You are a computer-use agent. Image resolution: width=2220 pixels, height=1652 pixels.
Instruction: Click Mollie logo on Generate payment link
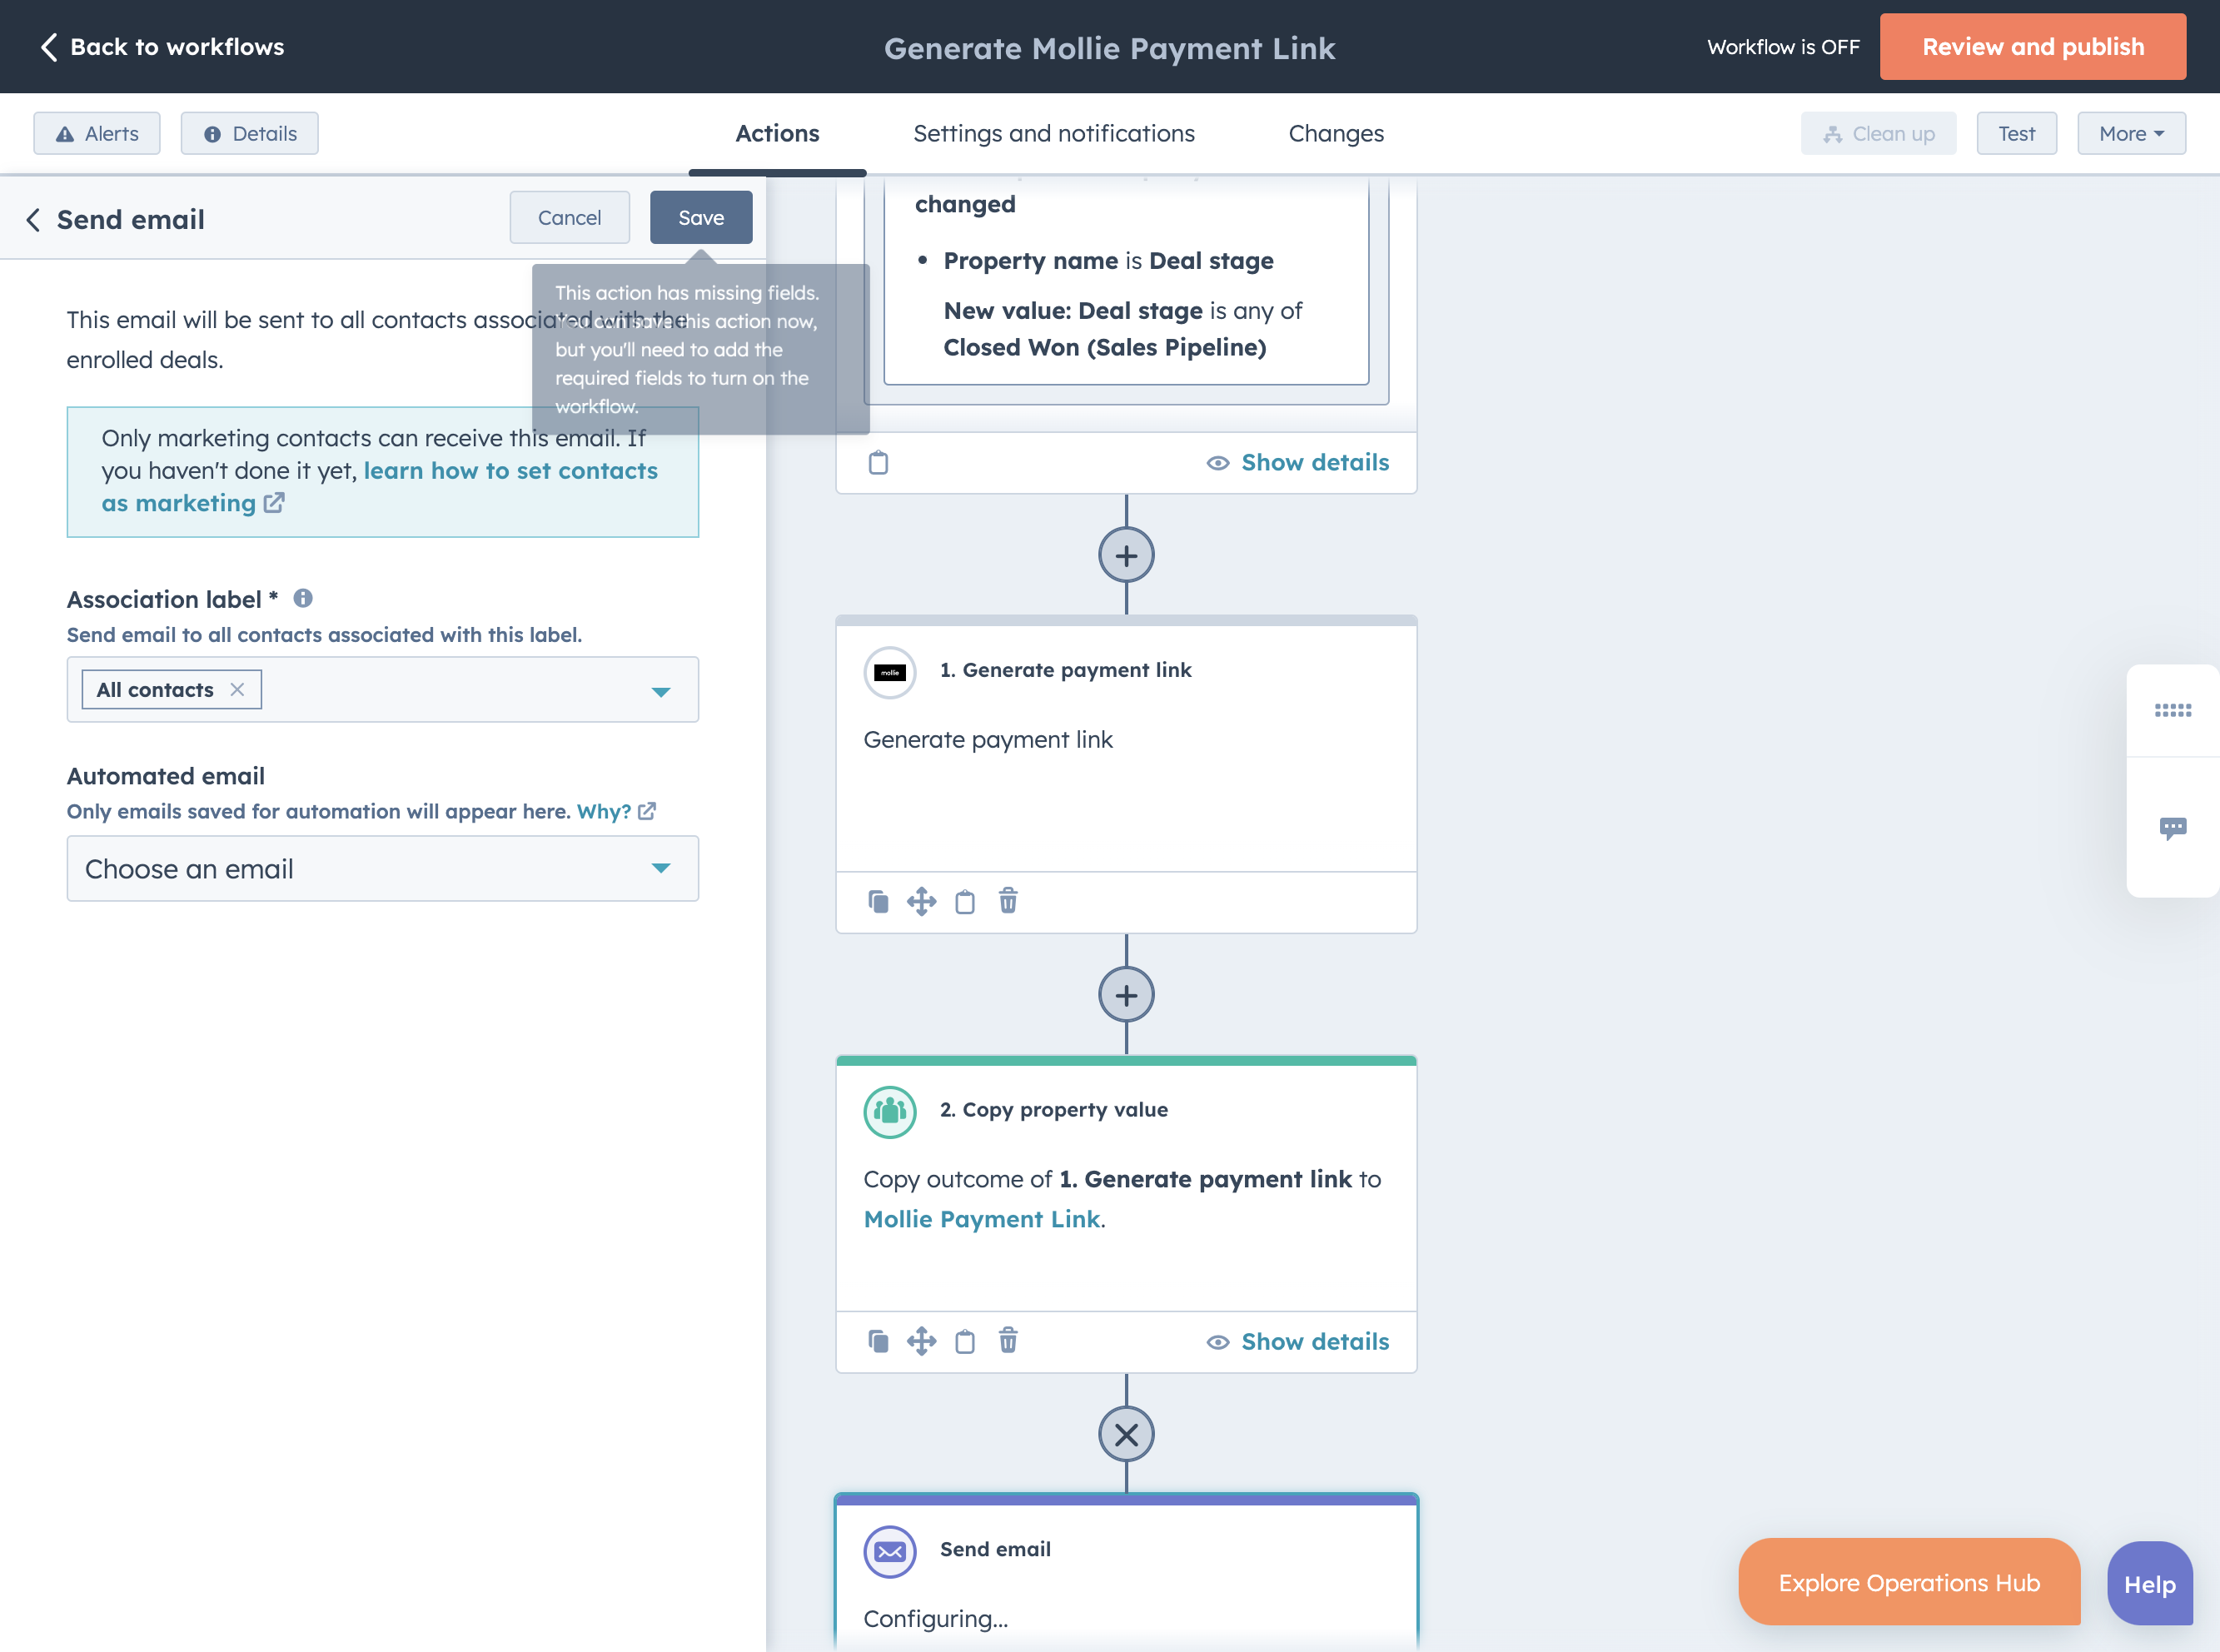tap(890, 672)
